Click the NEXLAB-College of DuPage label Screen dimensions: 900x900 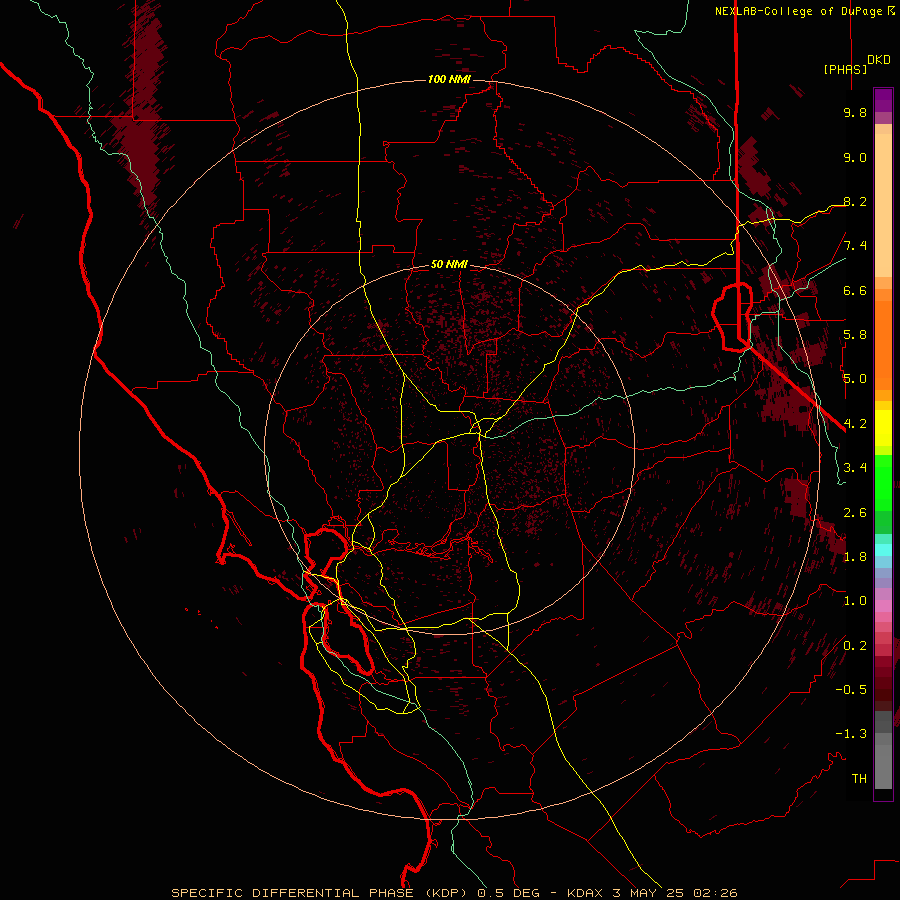click(x=800, y=11)
